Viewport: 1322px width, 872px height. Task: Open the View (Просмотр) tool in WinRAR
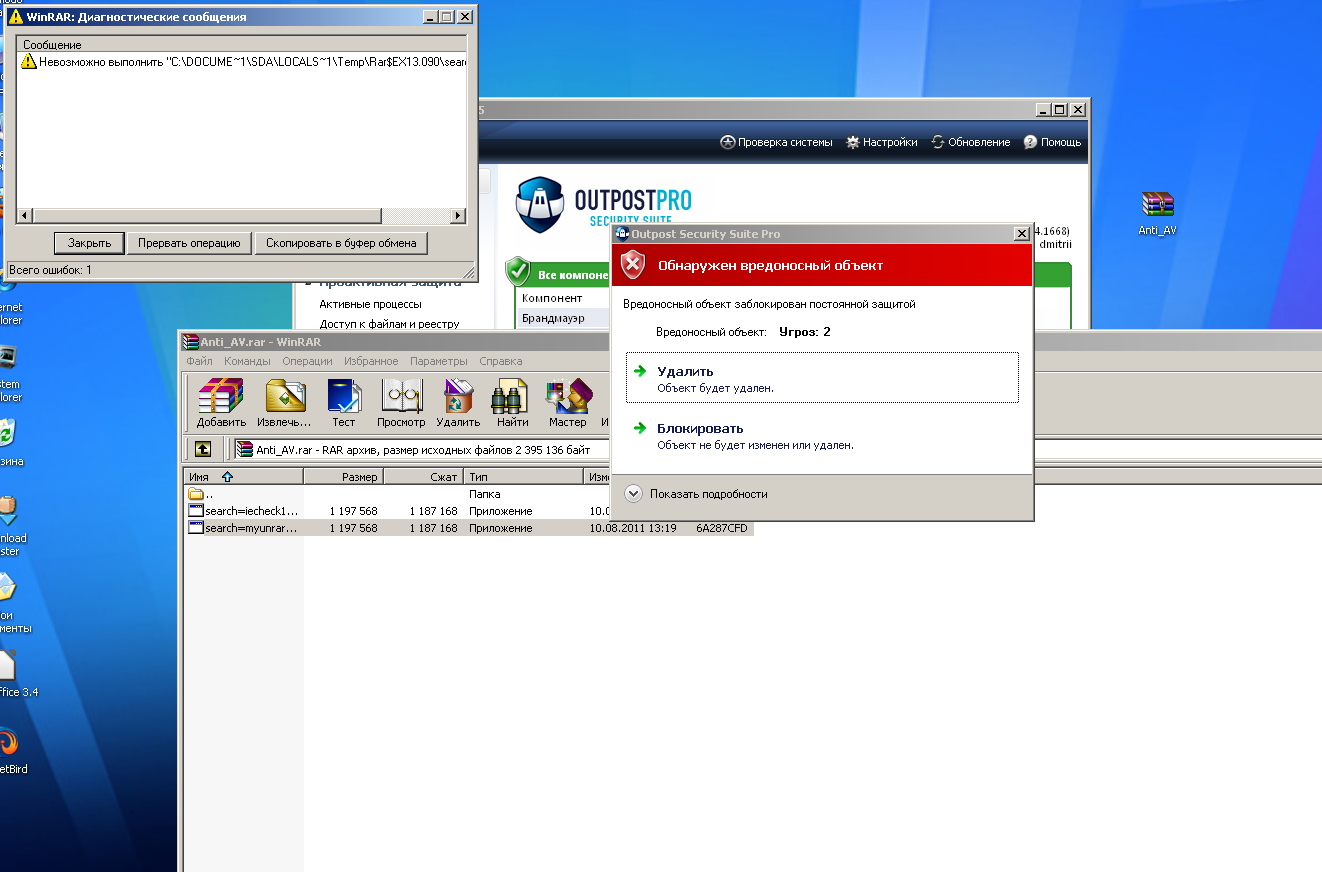coord(401,402)
